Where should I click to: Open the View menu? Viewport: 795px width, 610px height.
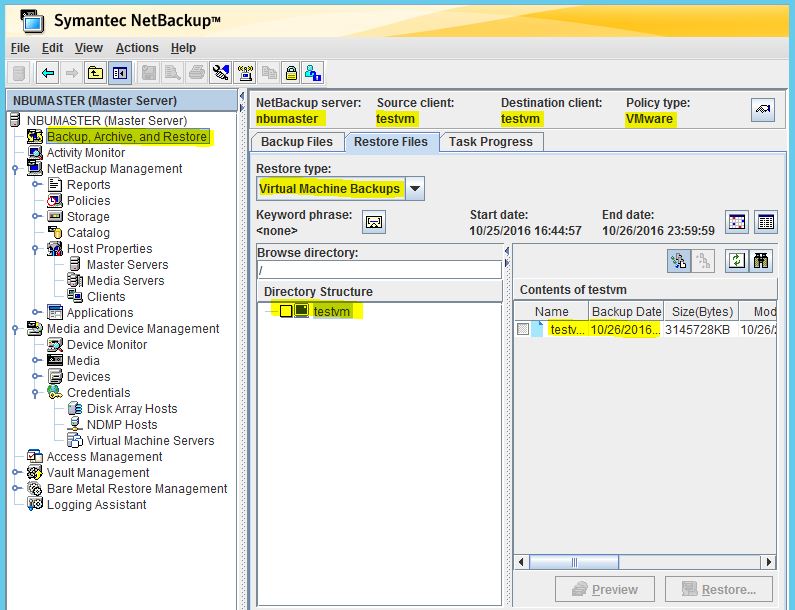pos(89,48)
